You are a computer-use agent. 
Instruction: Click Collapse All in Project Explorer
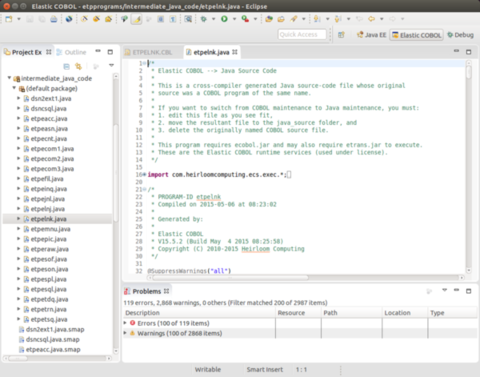(x=66, y=67)
